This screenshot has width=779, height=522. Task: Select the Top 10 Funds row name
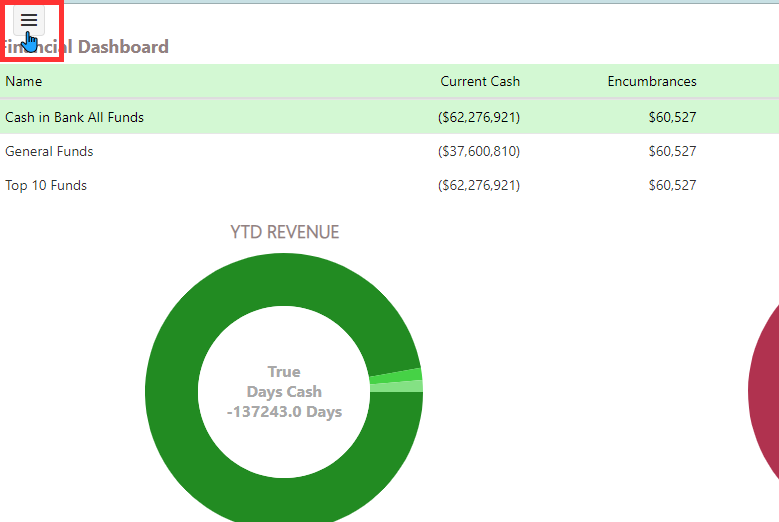point(46,185)
